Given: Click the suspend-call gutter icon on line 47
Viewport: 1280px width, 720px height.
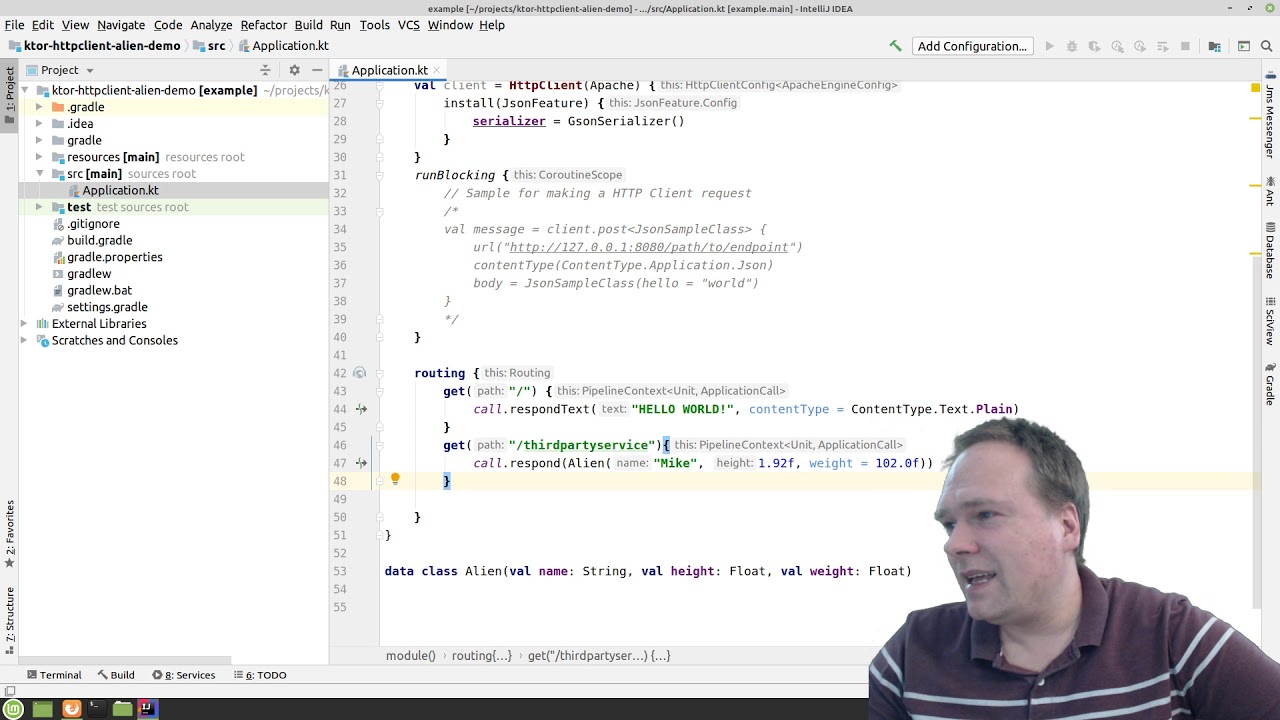Looking at the screenshot, I should pyautogui.click(x=361, y=463).
